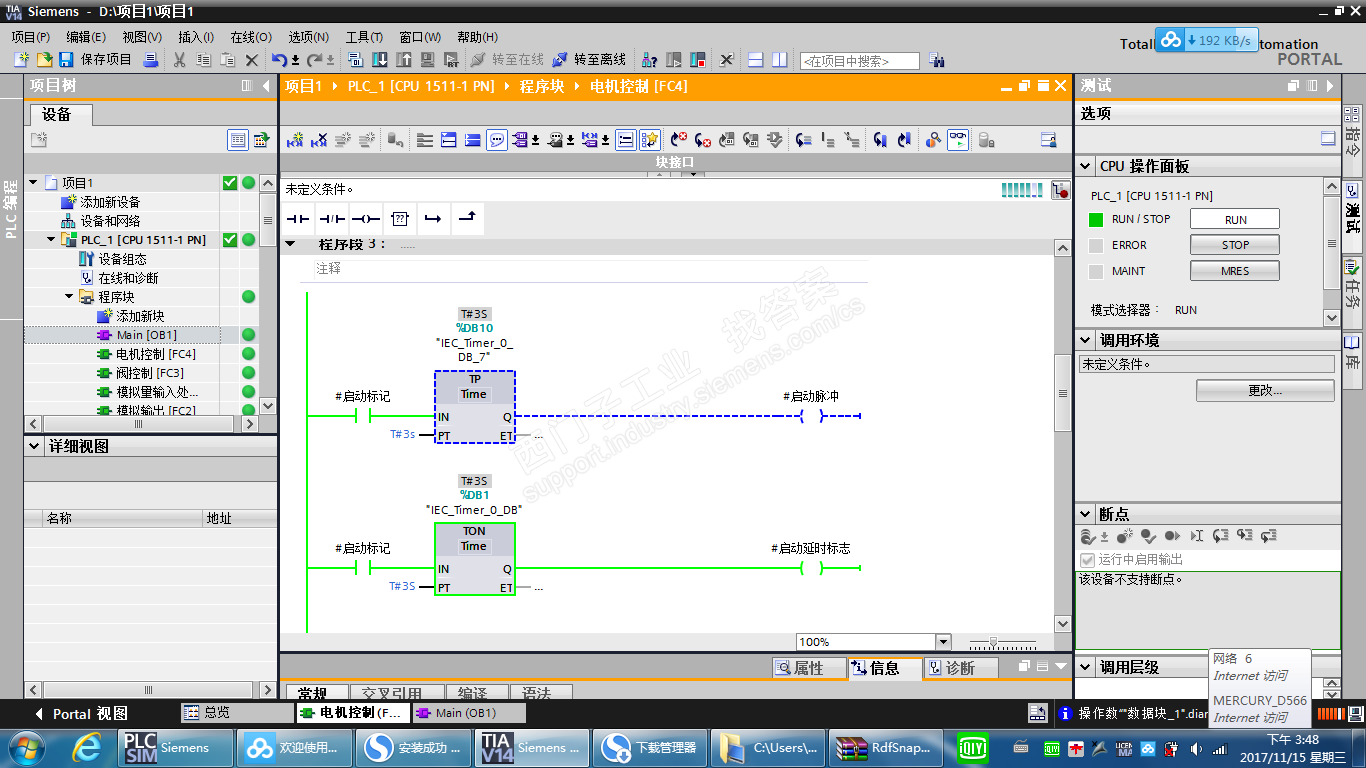Viewport: 1366px width, 768px height.
Task: Save the project with 保存项目
Action: click(96, 60)
